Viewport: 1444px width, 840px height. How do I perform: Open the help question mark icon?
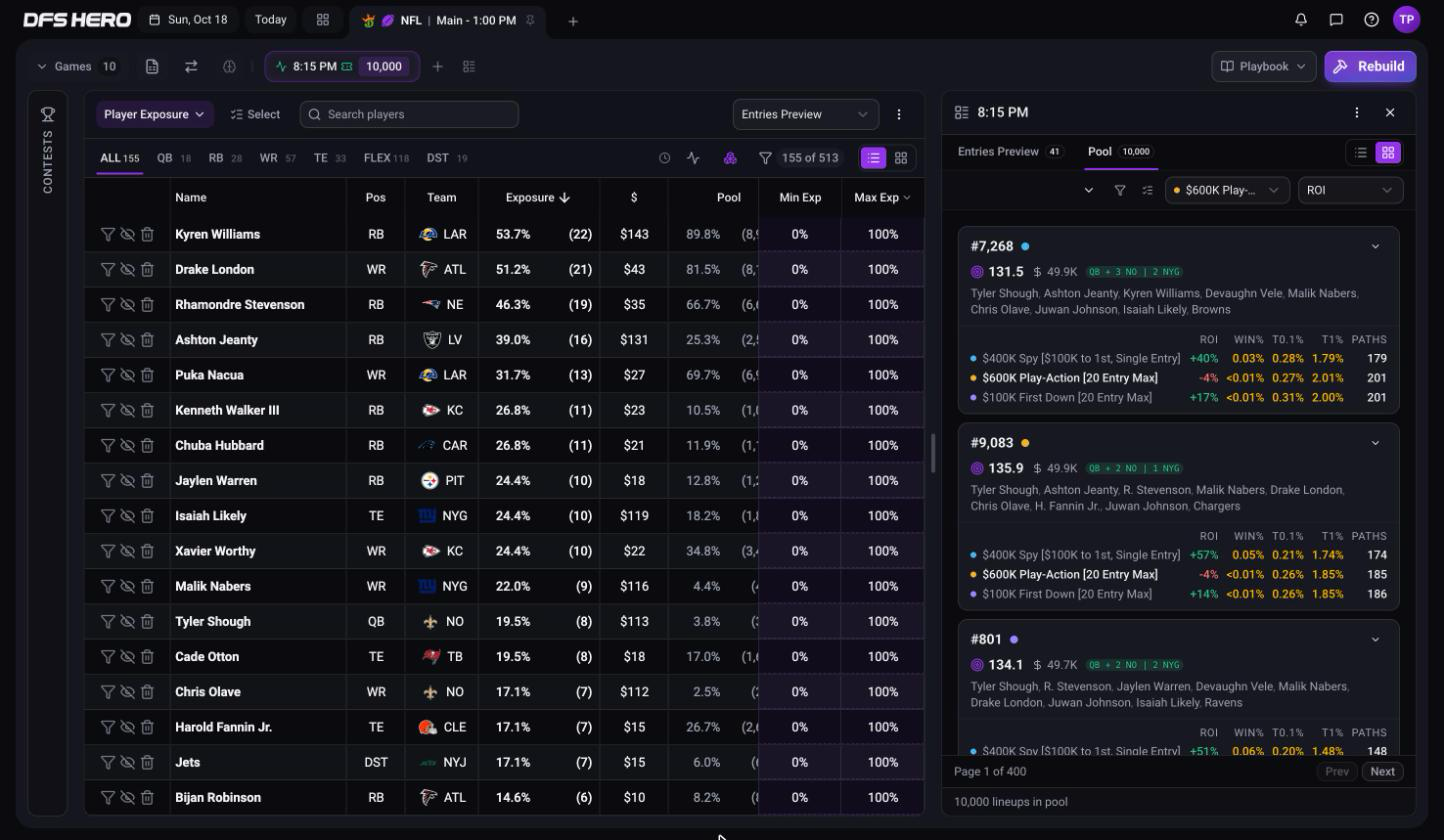click(1371, 19)
